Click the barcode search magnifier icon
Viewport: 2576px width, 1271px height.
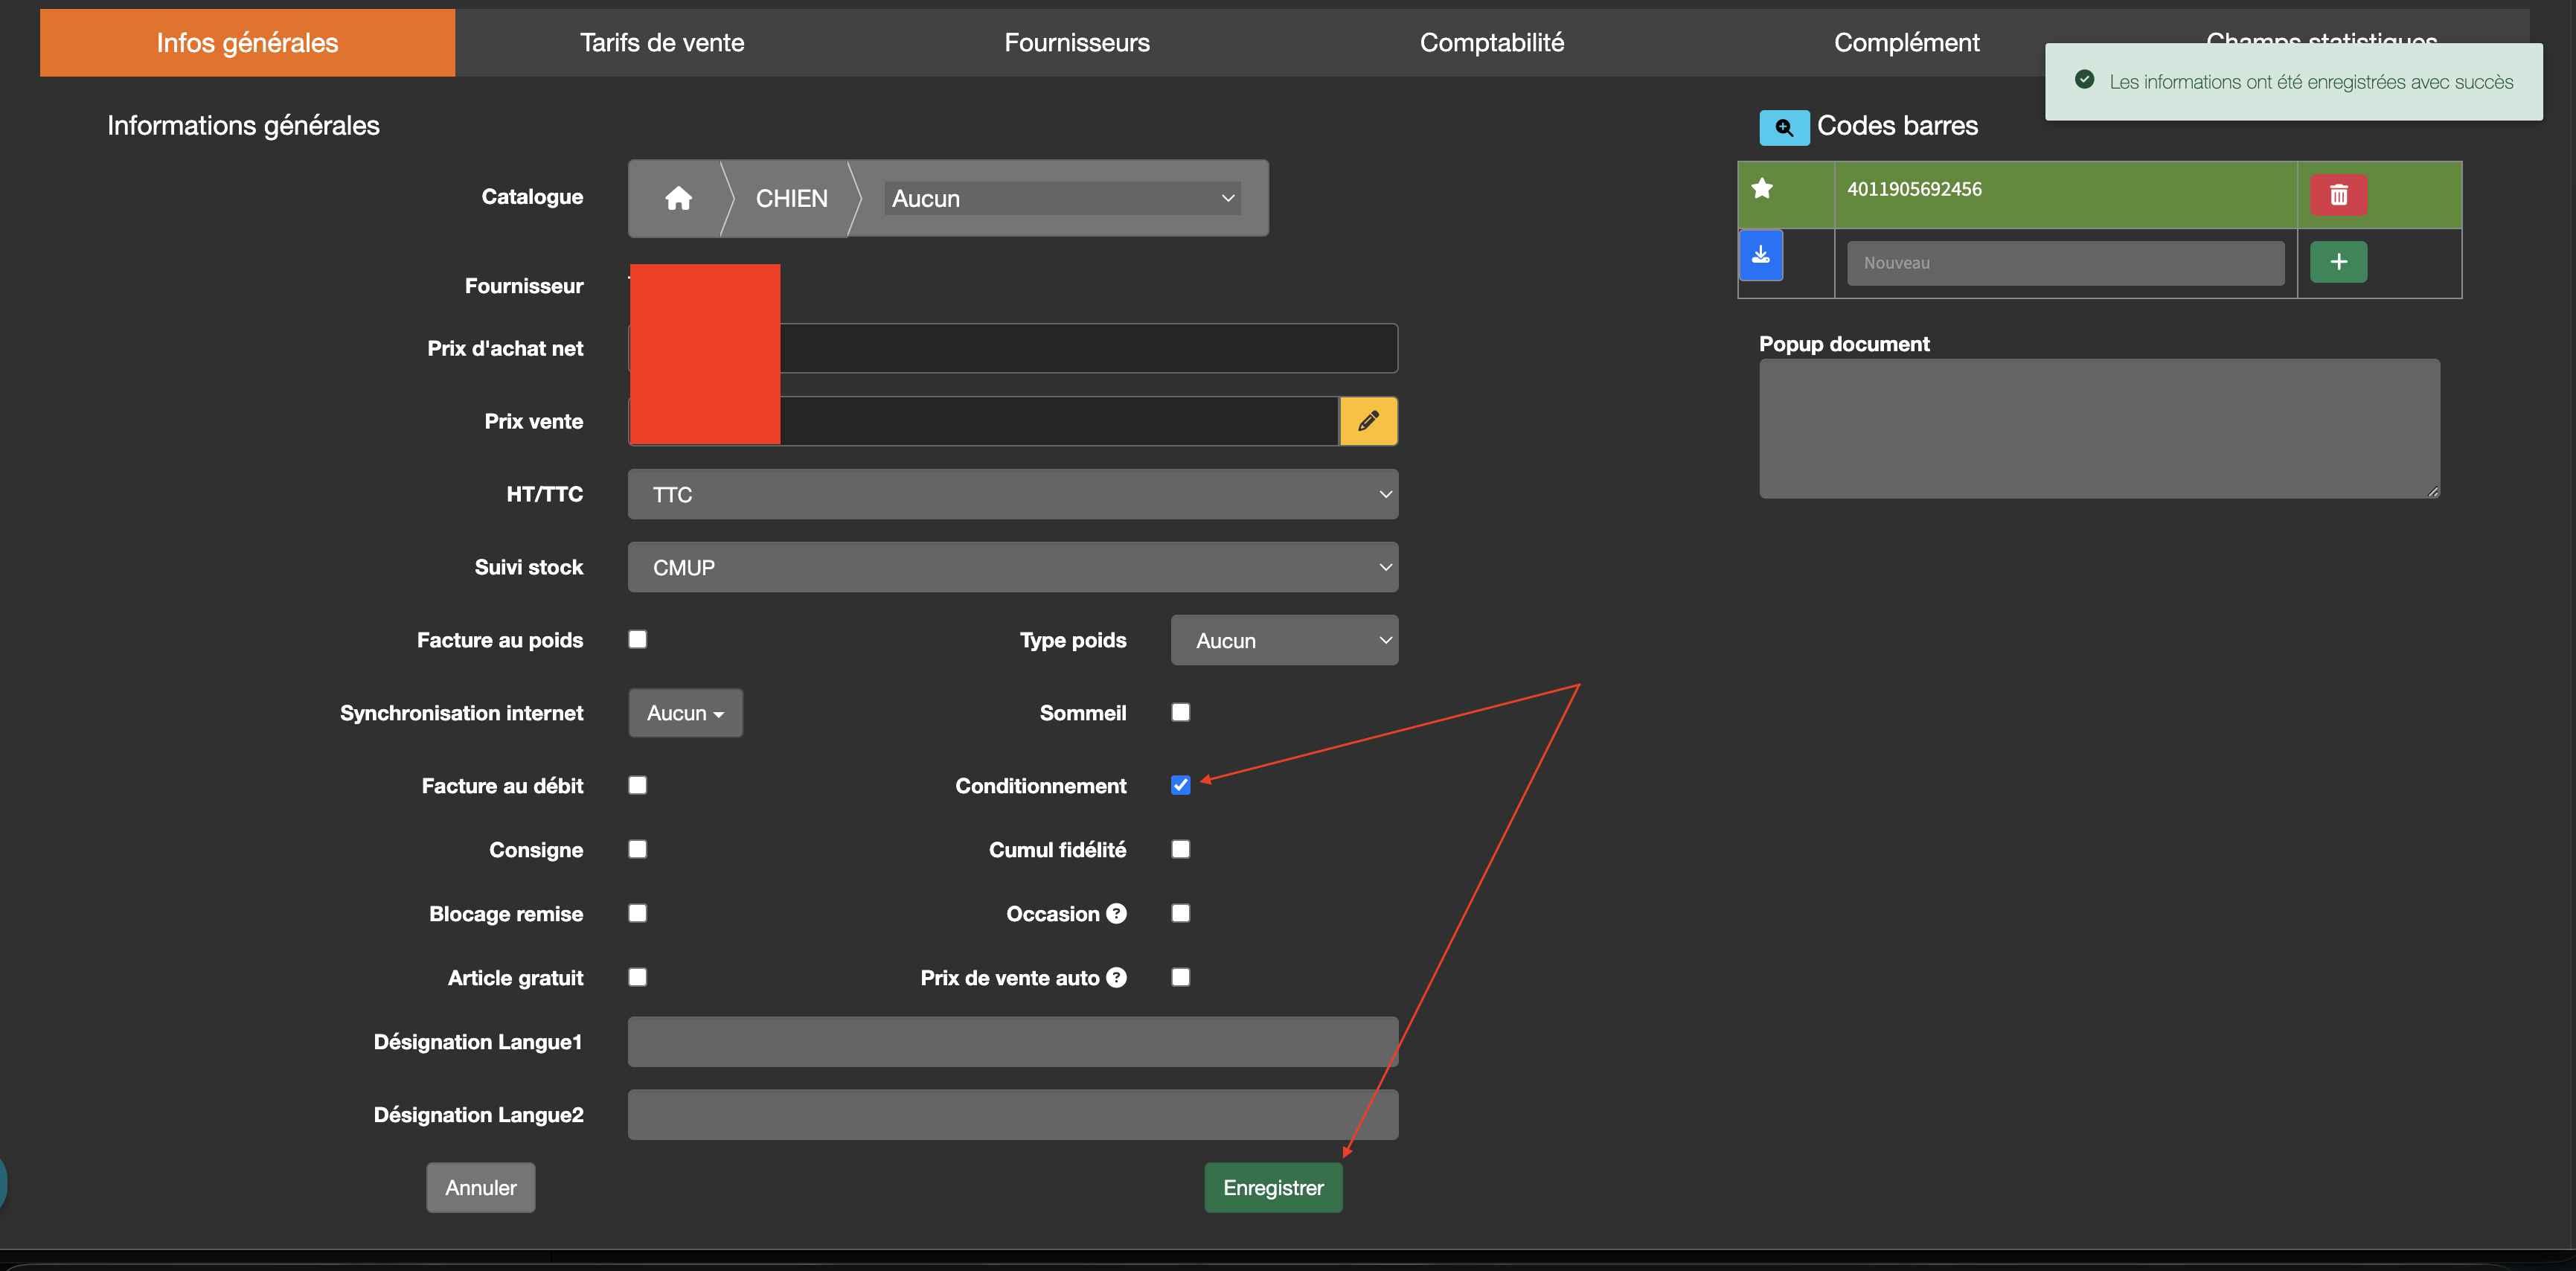pyautogui.click(x=1783, y=127)
